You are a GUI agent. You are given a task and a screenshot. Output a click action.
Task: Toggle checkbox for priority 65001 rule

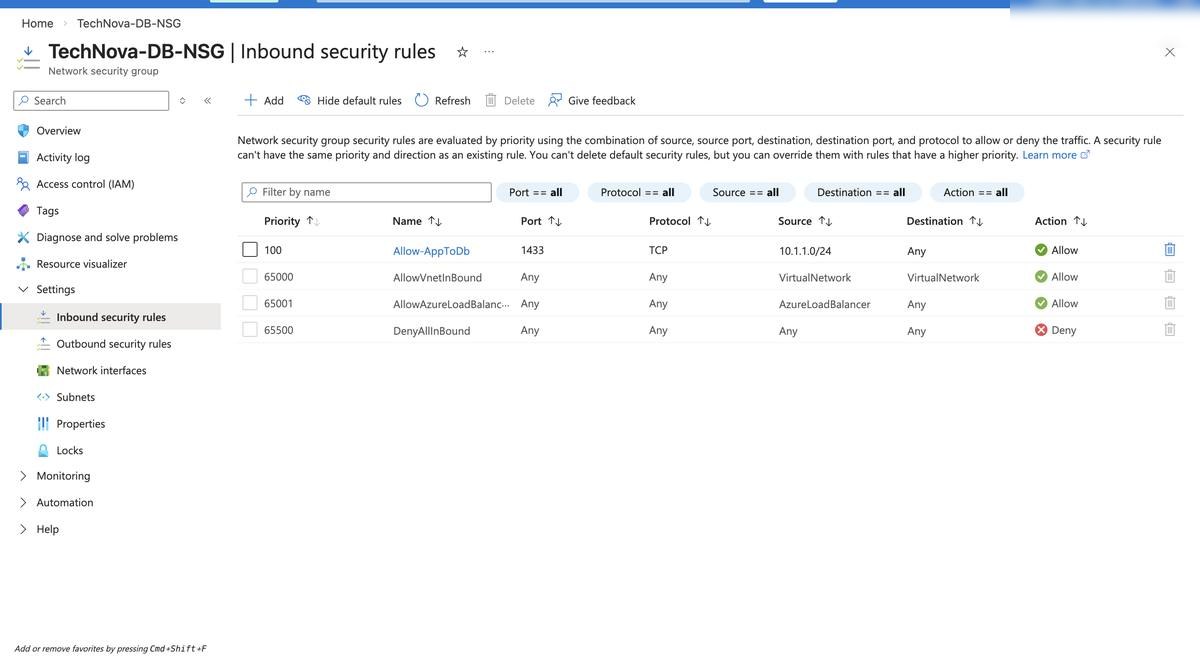(250, 303)
